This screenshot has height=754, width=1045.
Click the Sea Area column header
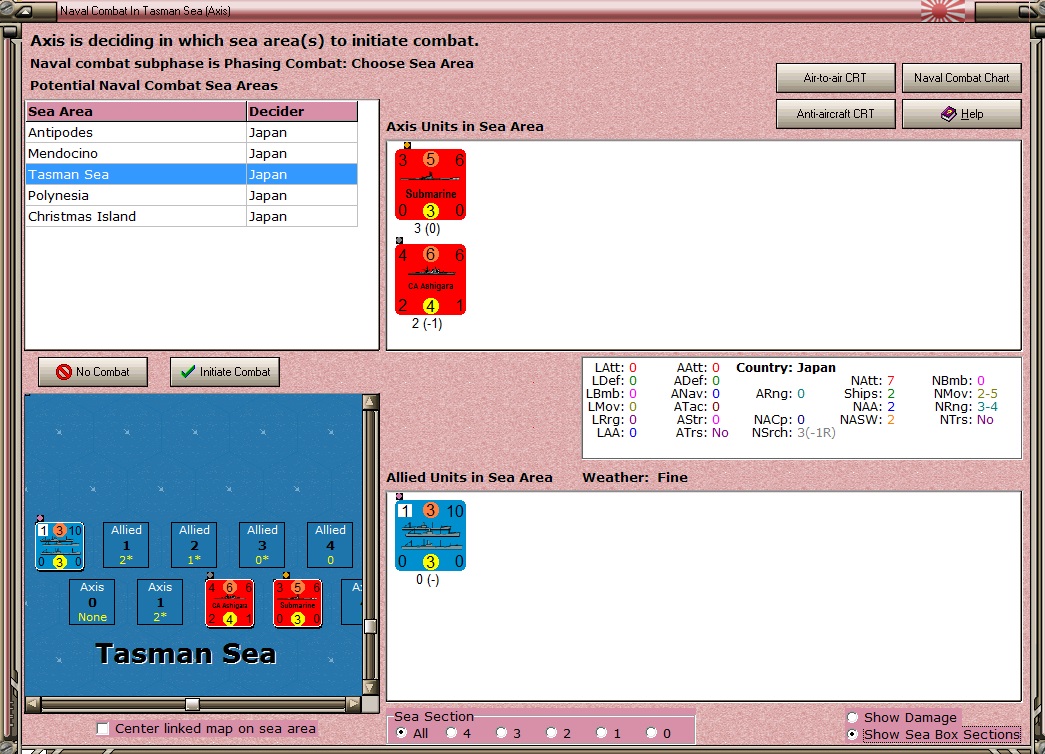(x=136, y=111)
